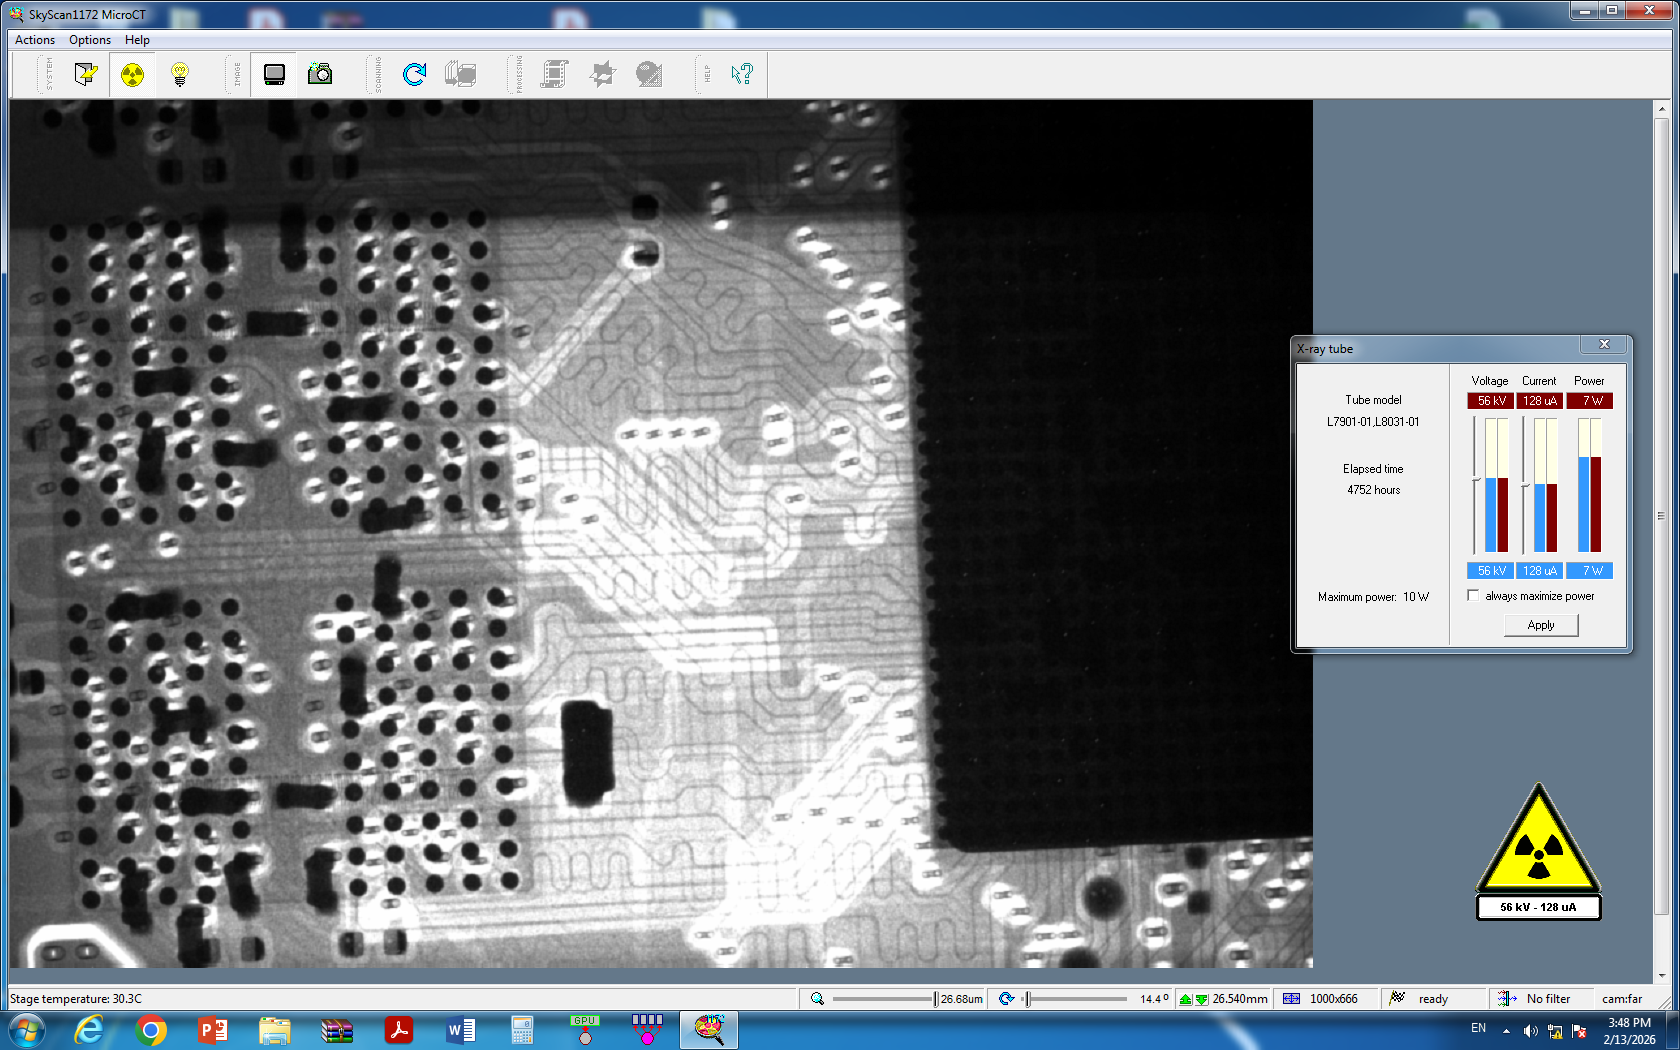
Task: Click the green stage up arrow
Action: pyautogui.click(x=1186, y=999)
